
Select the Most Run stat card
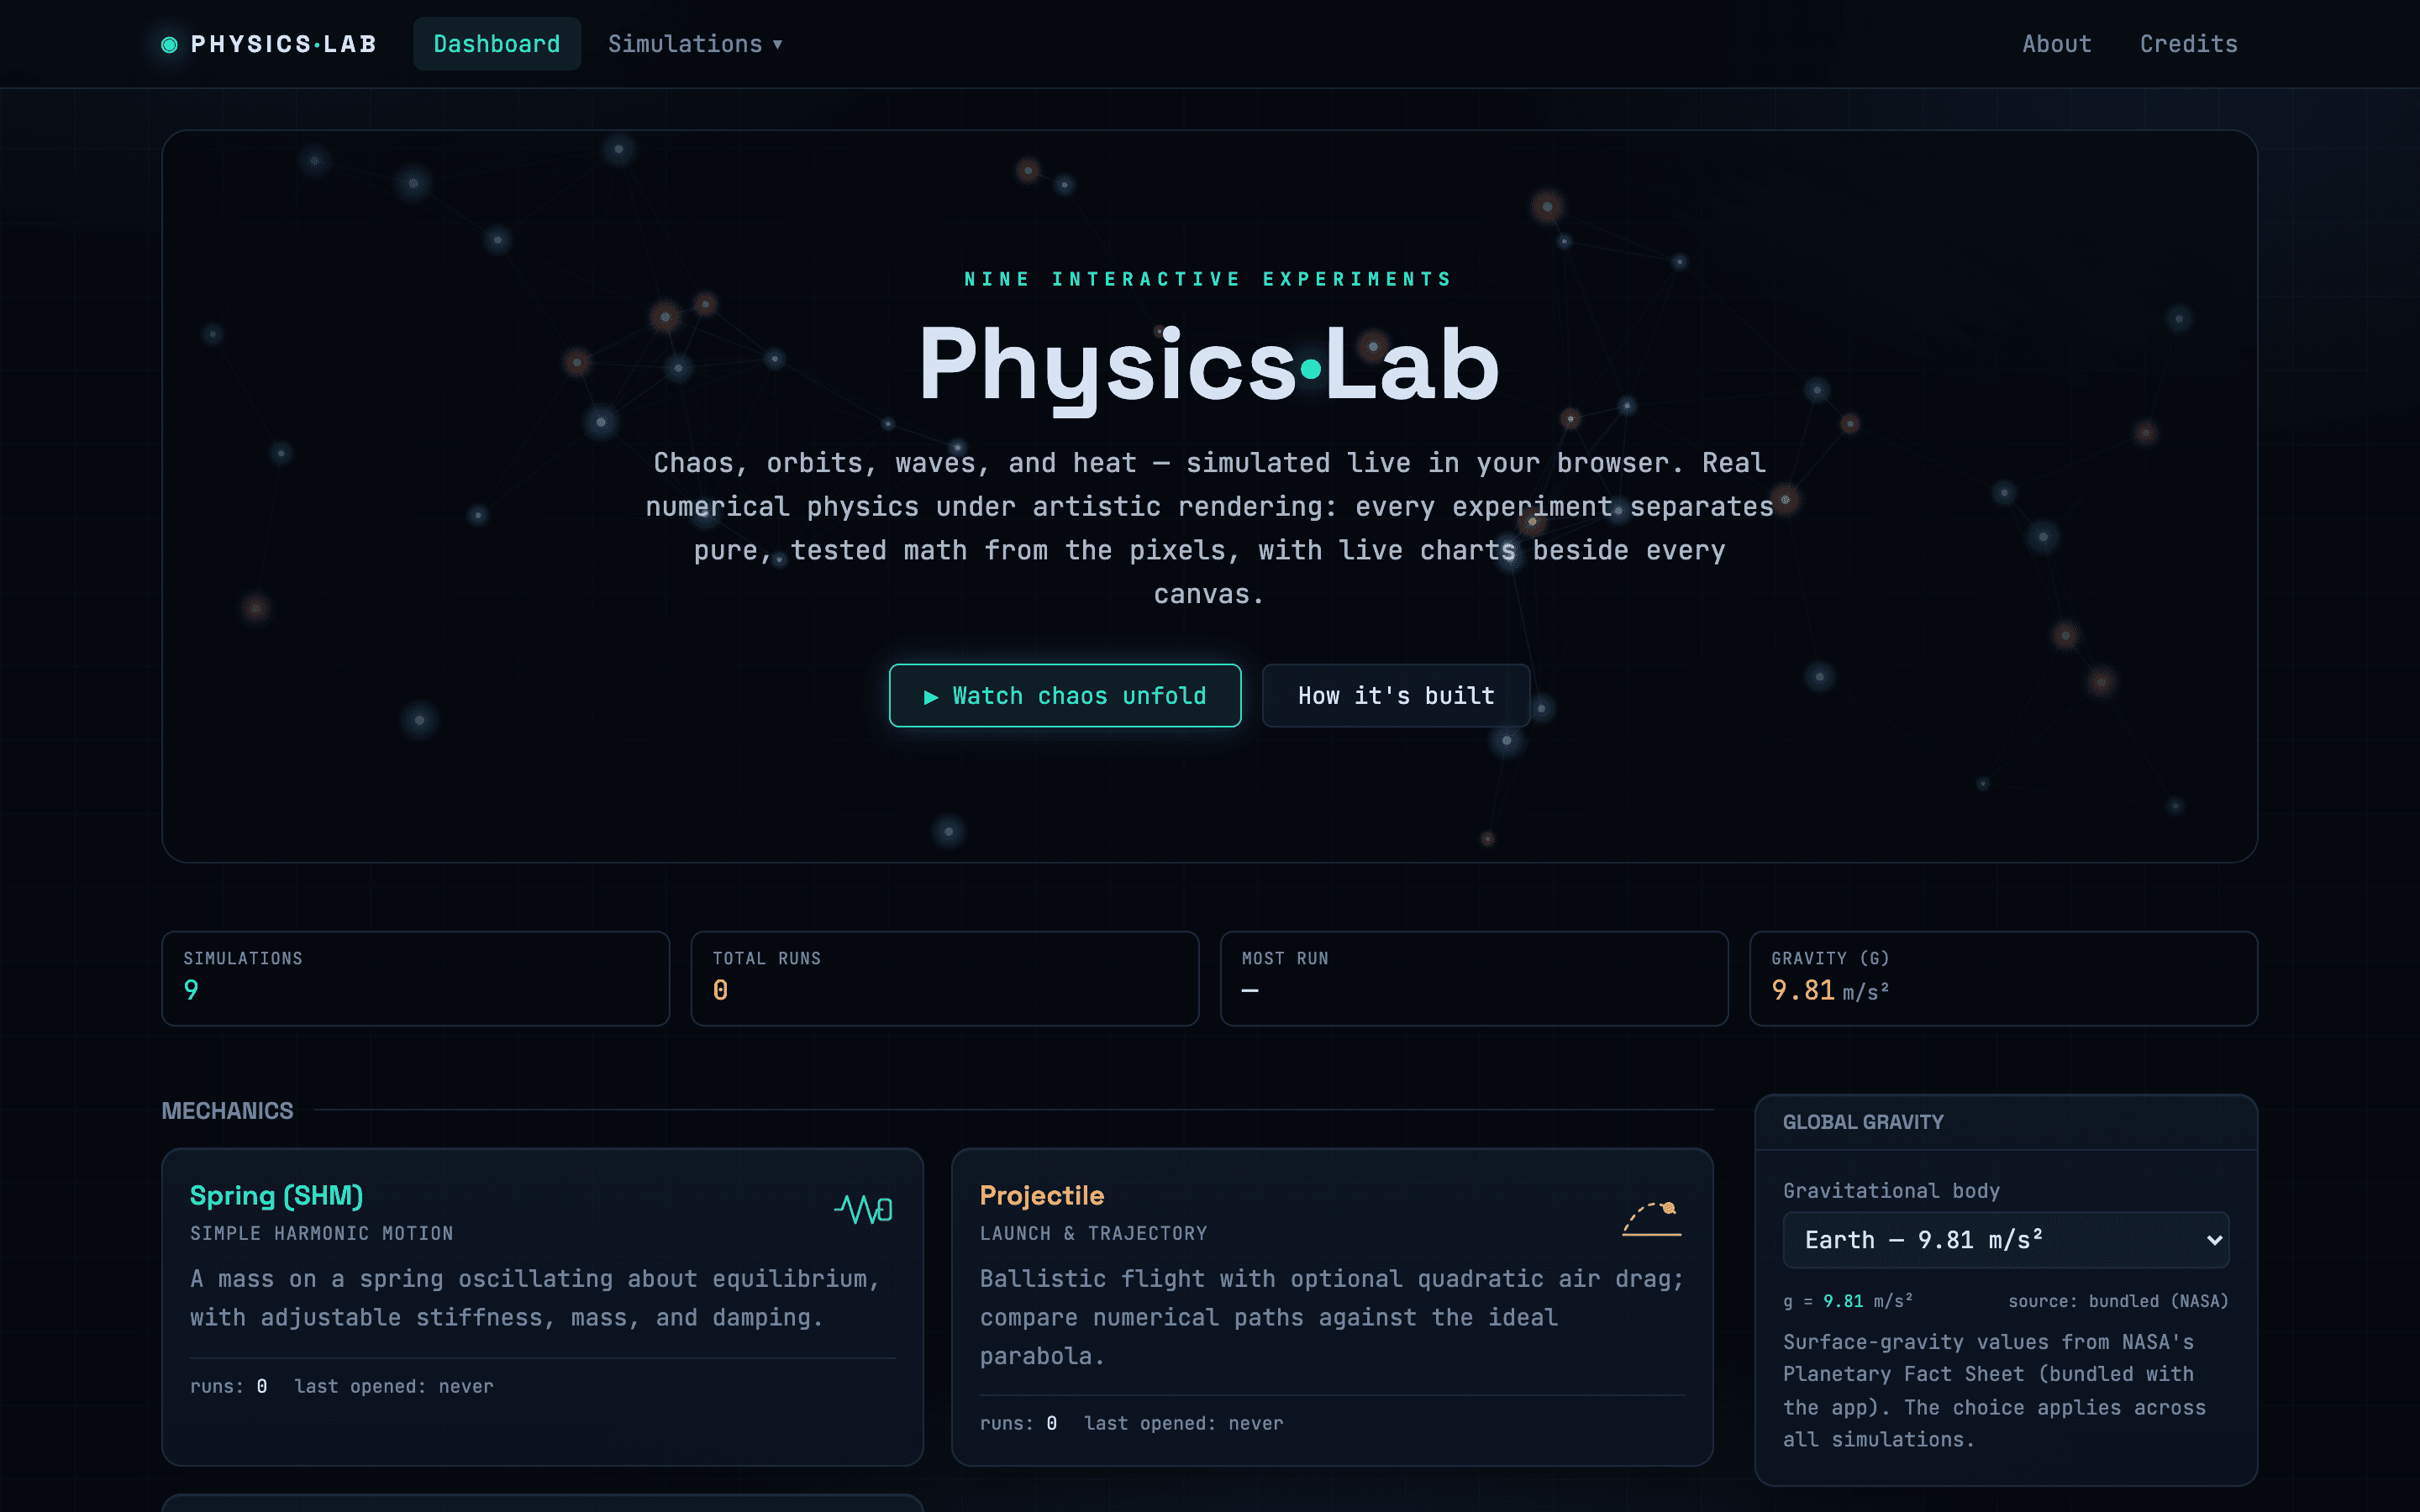1474,978
